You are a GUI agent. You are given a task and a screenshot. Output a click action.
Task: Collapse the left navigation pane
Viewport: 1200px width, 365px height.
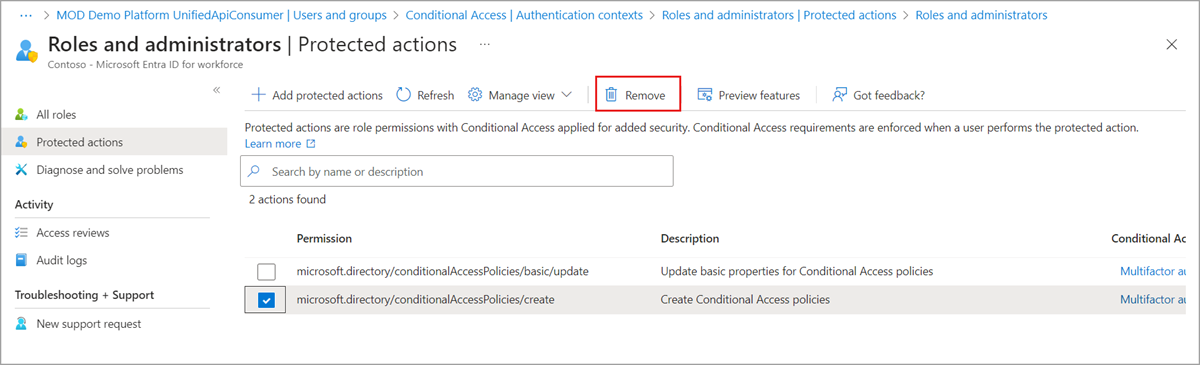coord(217,90)
